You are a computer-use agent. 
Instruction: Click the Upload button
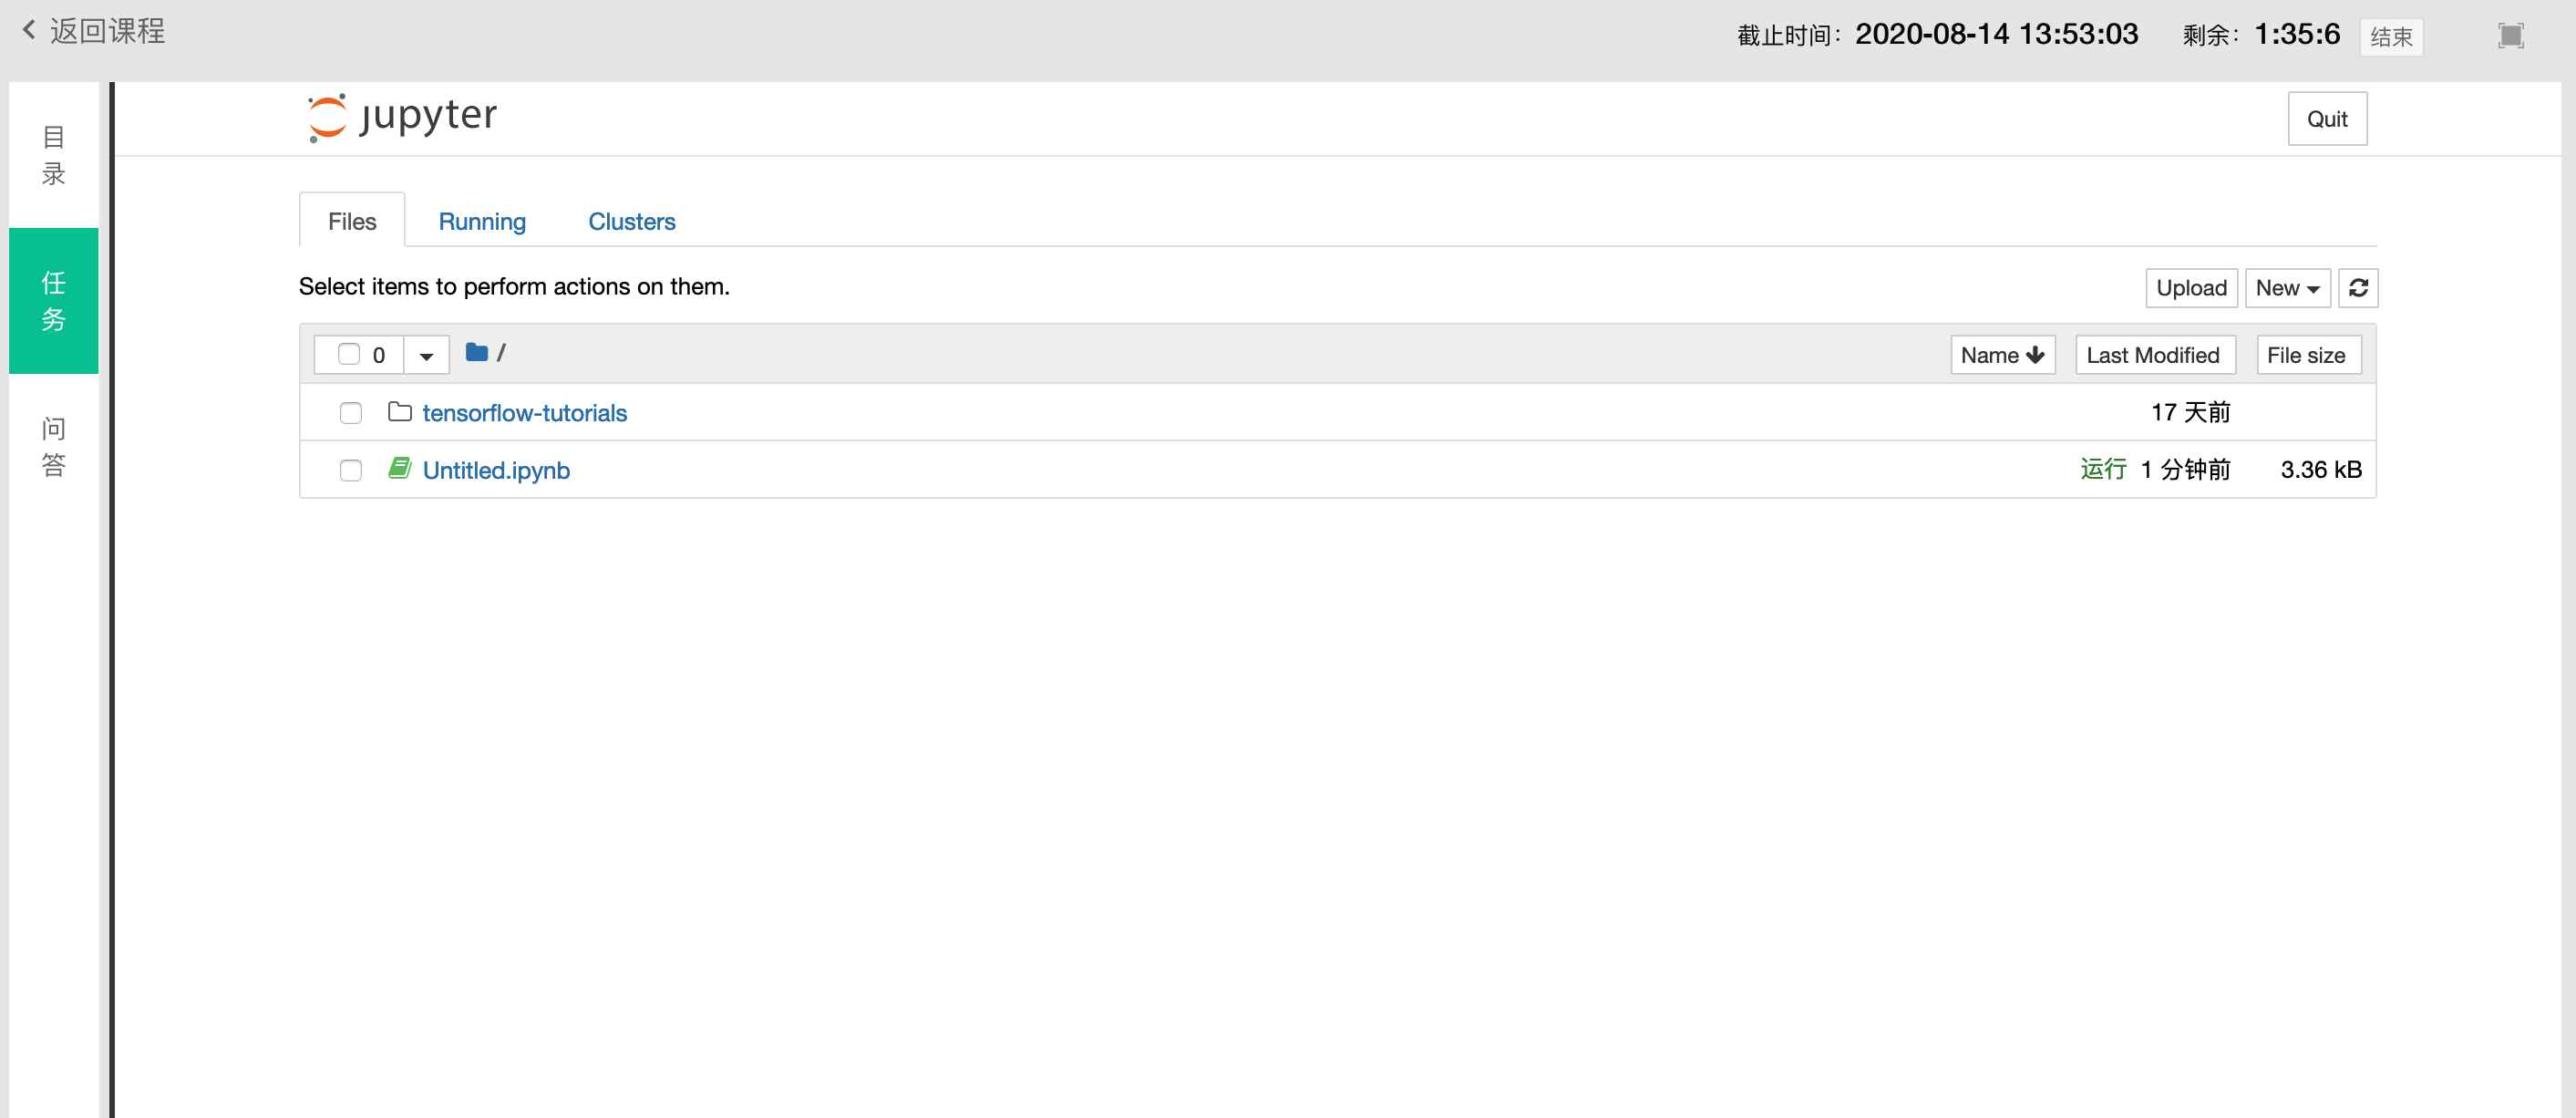(2190, 288)
